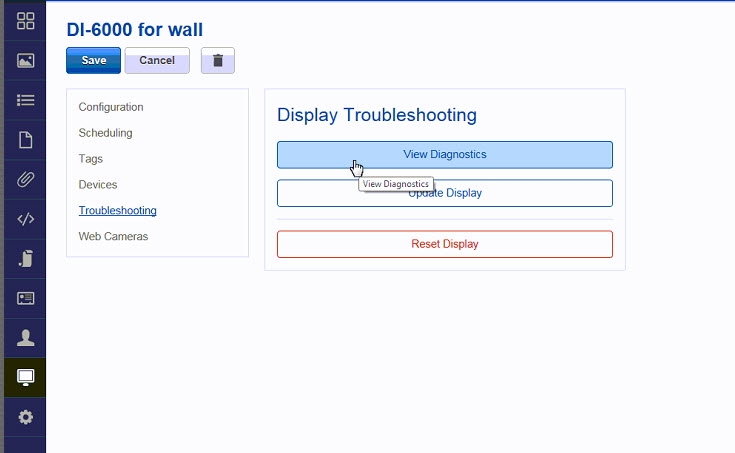Click the Save button
This screenshot has width=735, height=453.
coord(93,60)
